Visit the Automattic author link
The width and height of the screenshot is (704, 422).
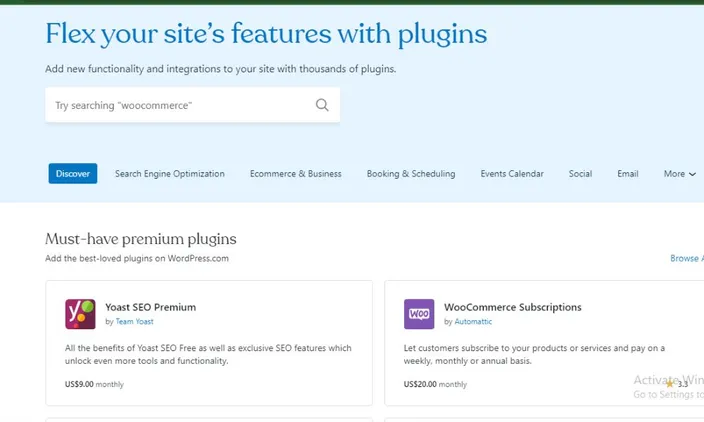[473, 321]
